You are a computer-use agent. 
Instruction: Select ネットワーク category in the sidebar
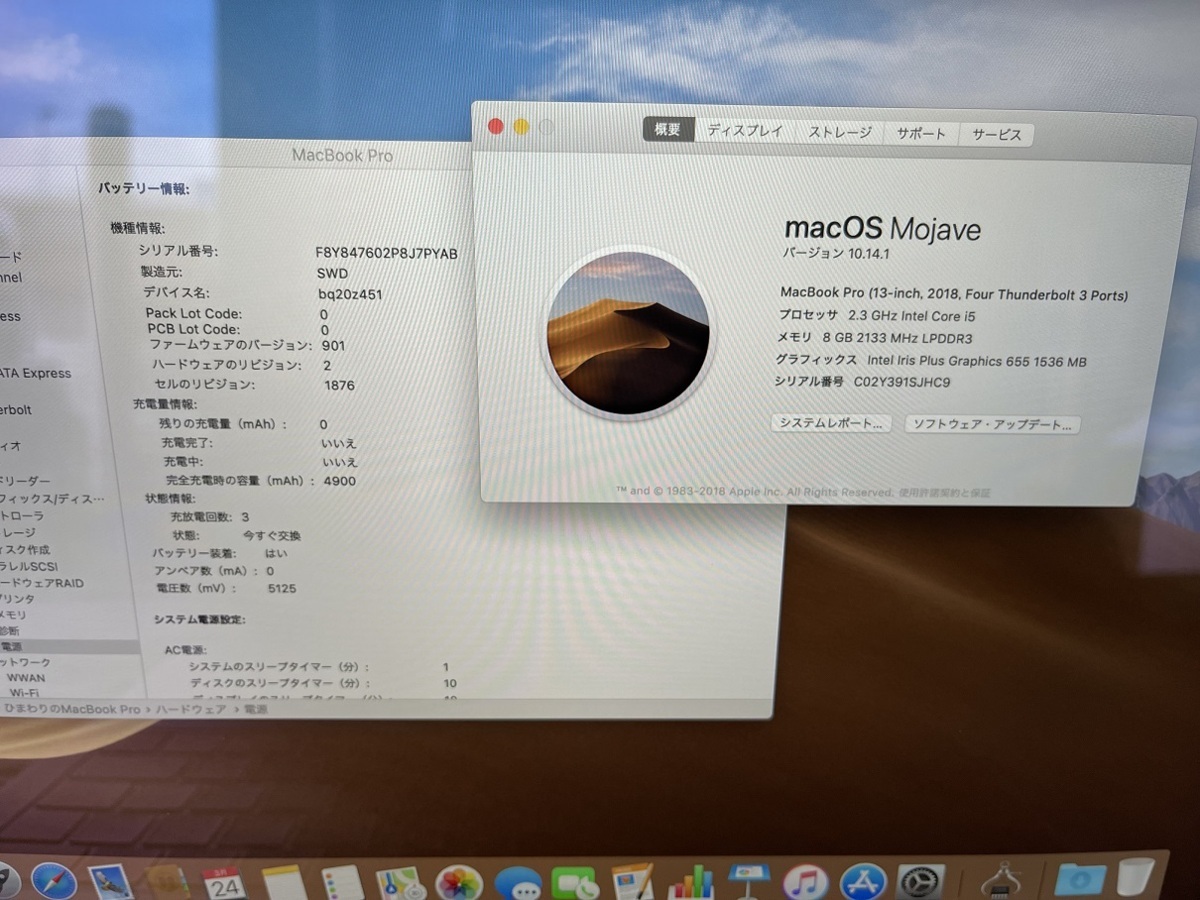pyautogui.click(x=25, y=662)
